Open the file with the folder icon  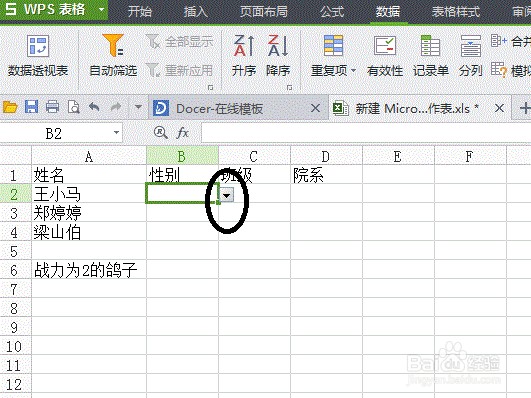coord(10,108)
